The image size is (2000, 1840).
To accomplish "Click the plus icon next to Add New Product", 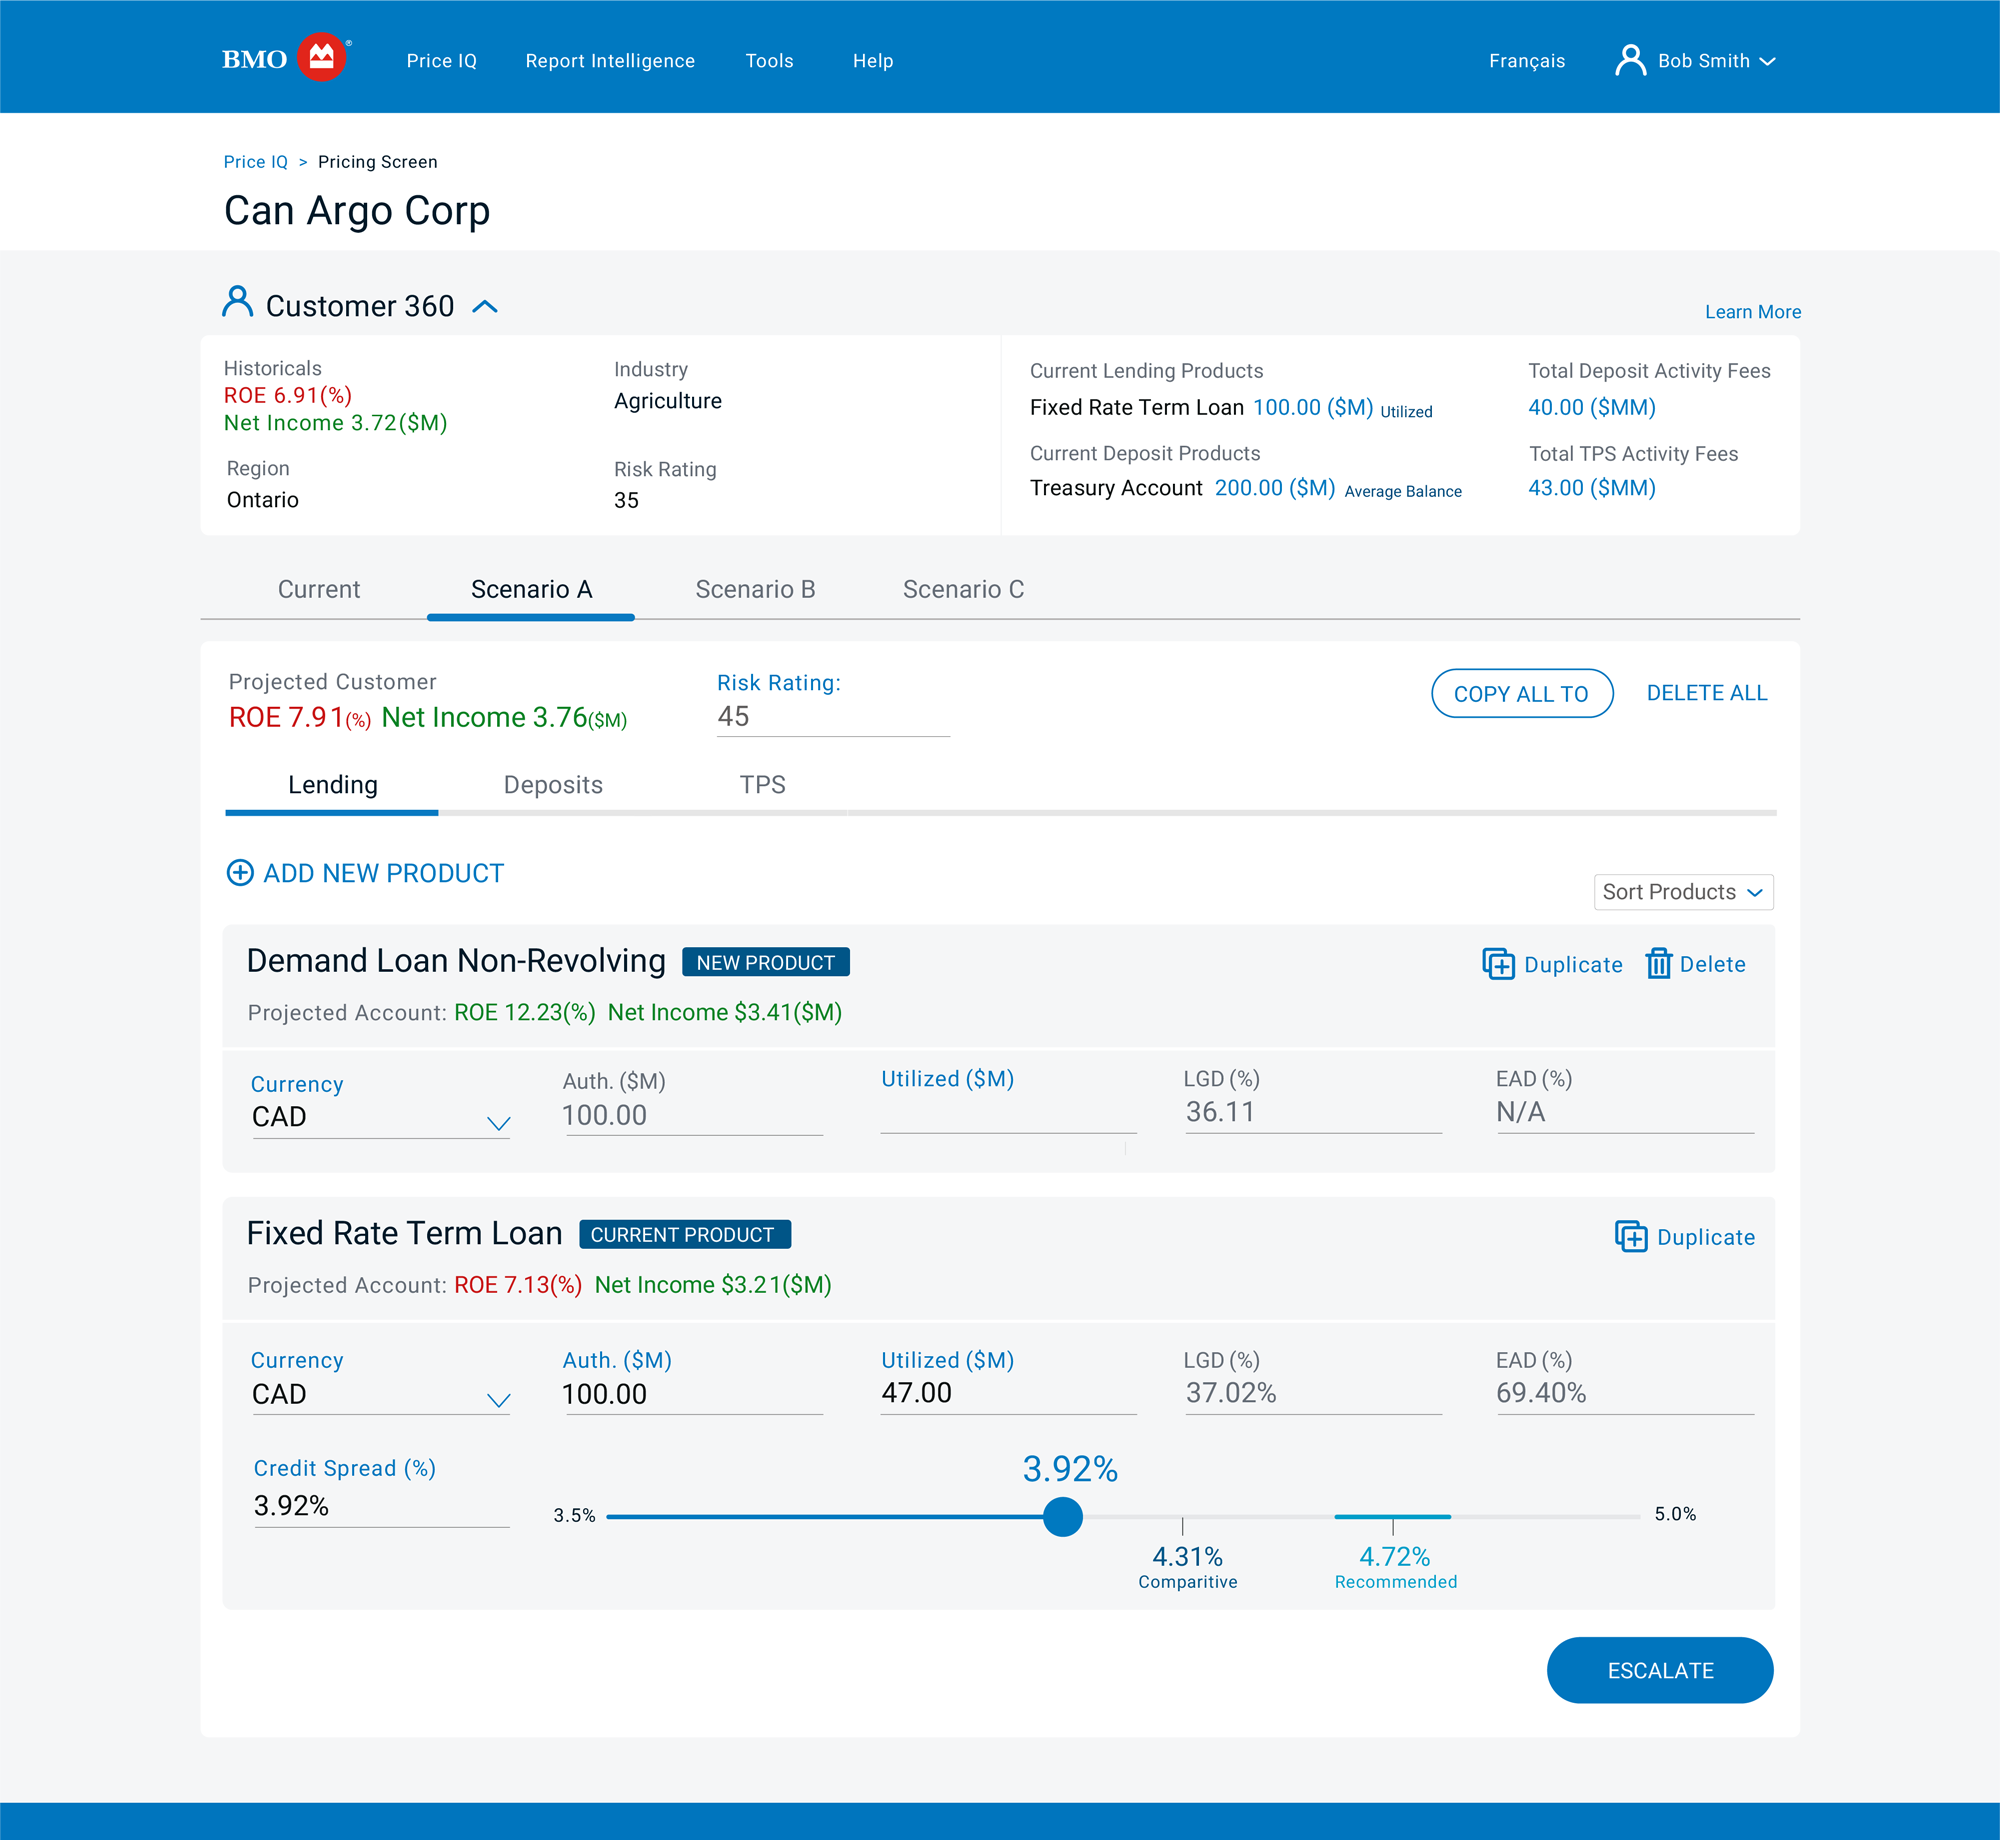I will (x=239, y=873).
